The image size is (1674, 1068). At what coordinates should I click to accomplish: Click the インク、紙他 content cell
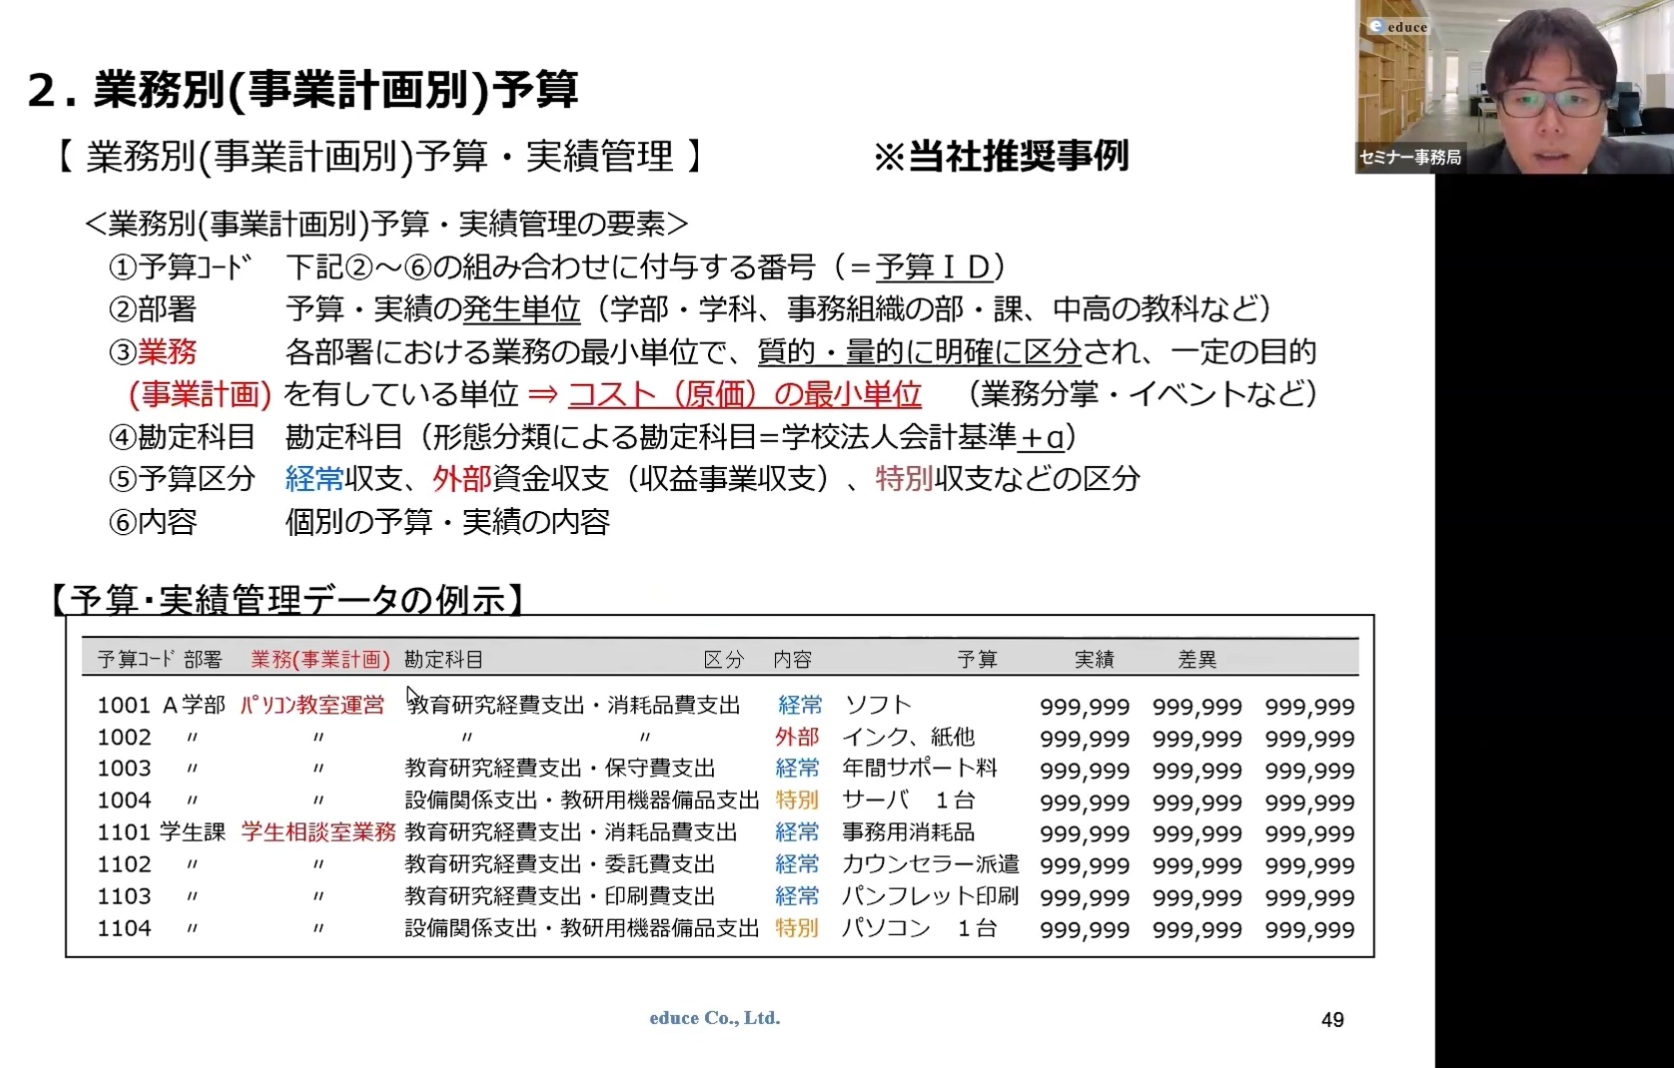pos(908,737)
